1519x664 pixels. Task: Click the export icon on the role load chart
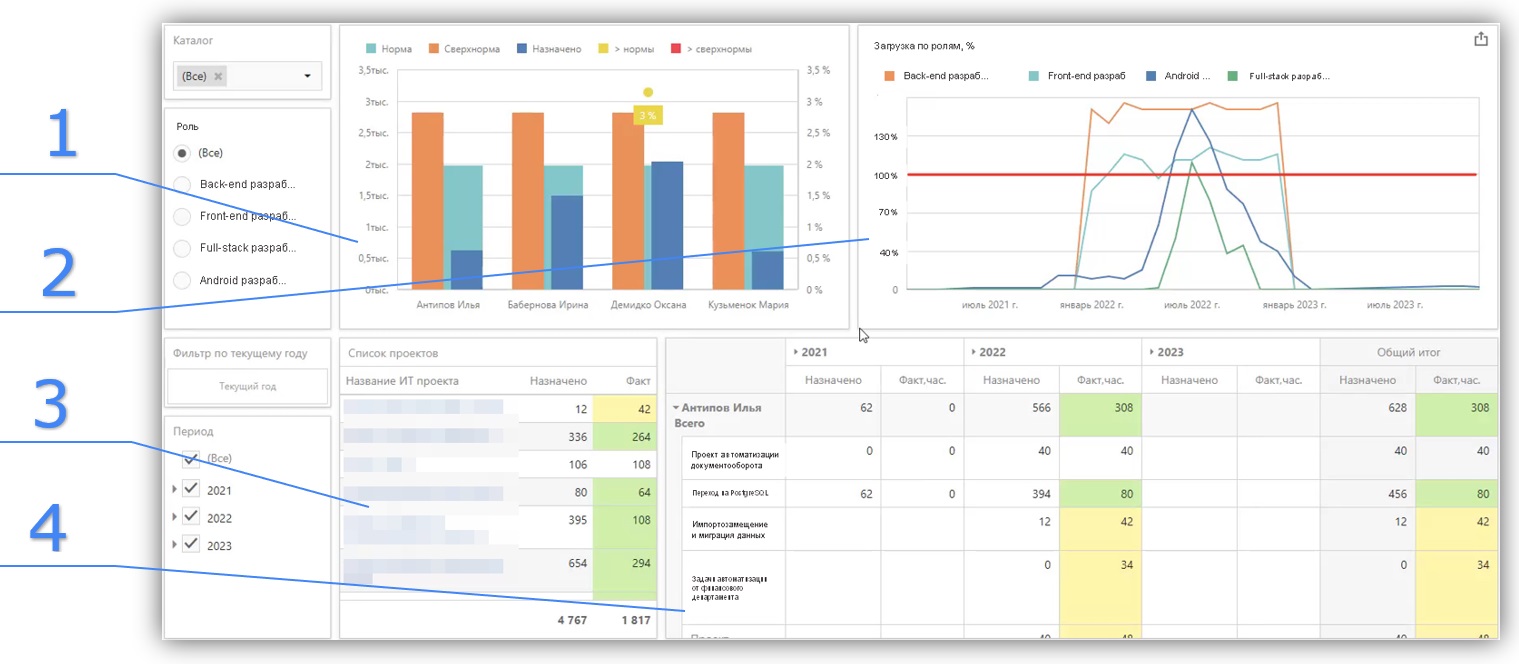[x=1481, y=40]
